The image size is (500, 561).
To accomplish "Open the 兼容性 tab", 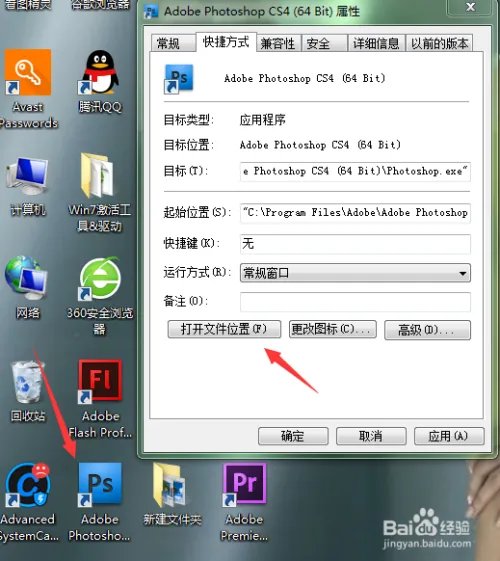I will [278, 43].
